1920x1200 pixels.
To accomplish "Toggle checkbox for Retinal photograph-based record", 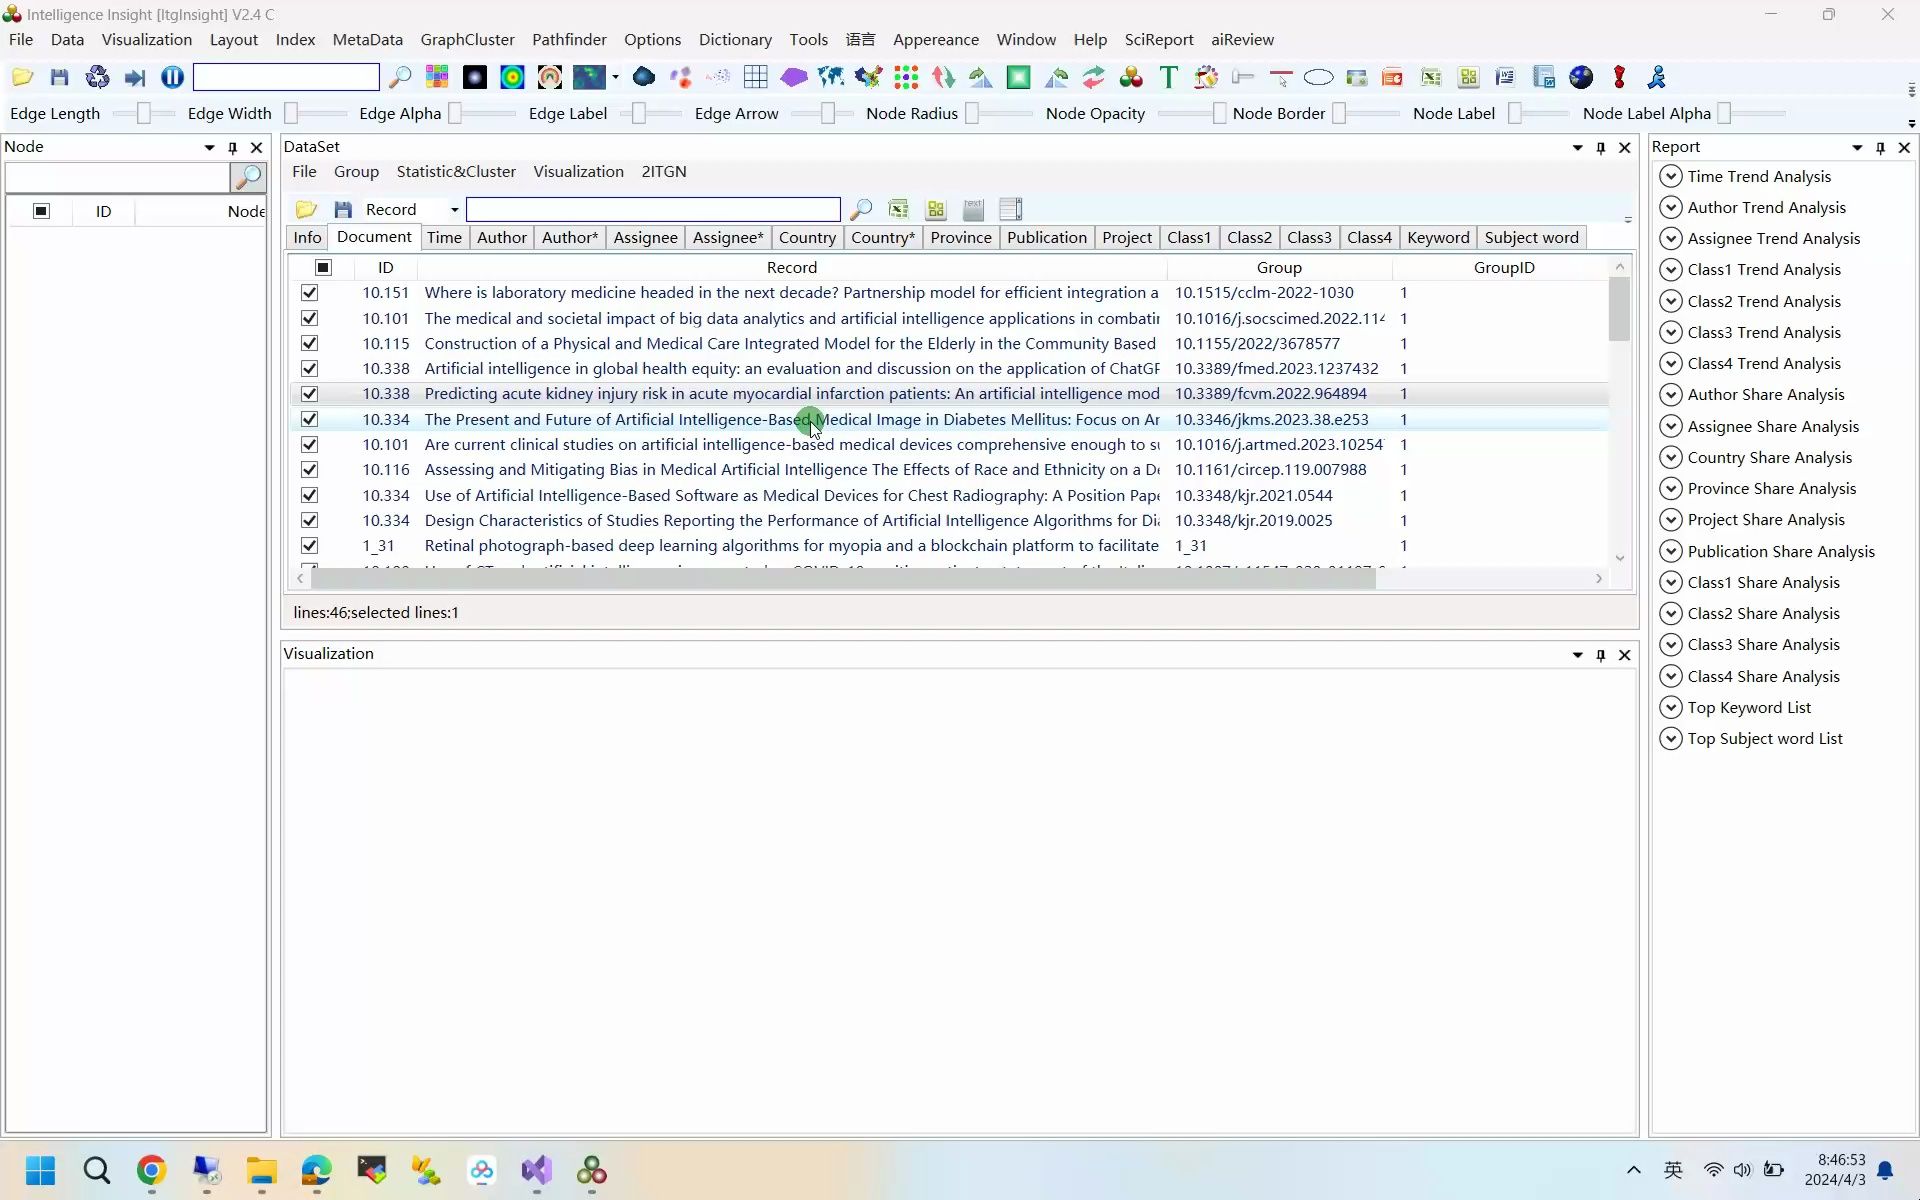I will 309,546.
